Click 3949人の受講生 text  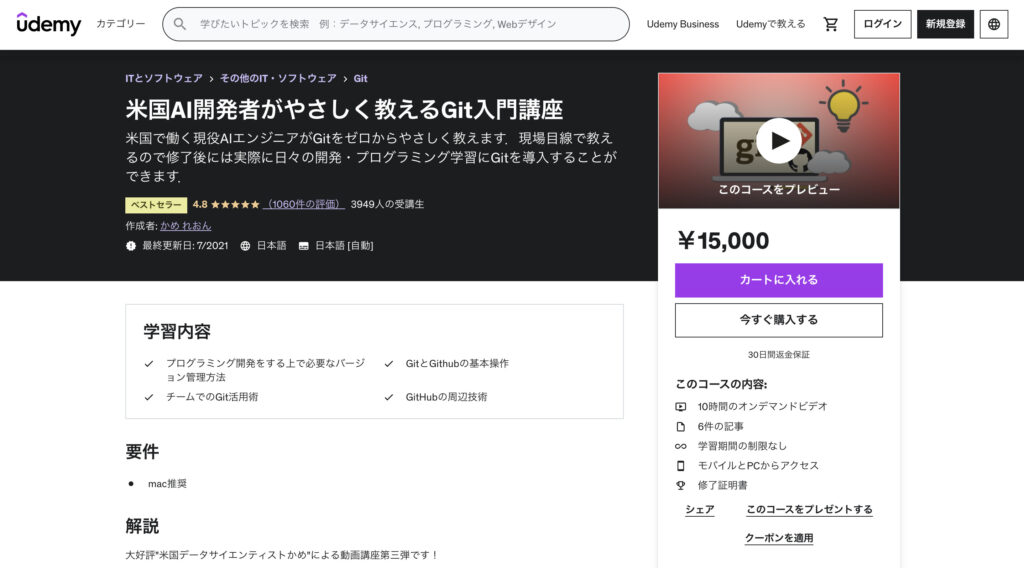click(x=387, y=204)
